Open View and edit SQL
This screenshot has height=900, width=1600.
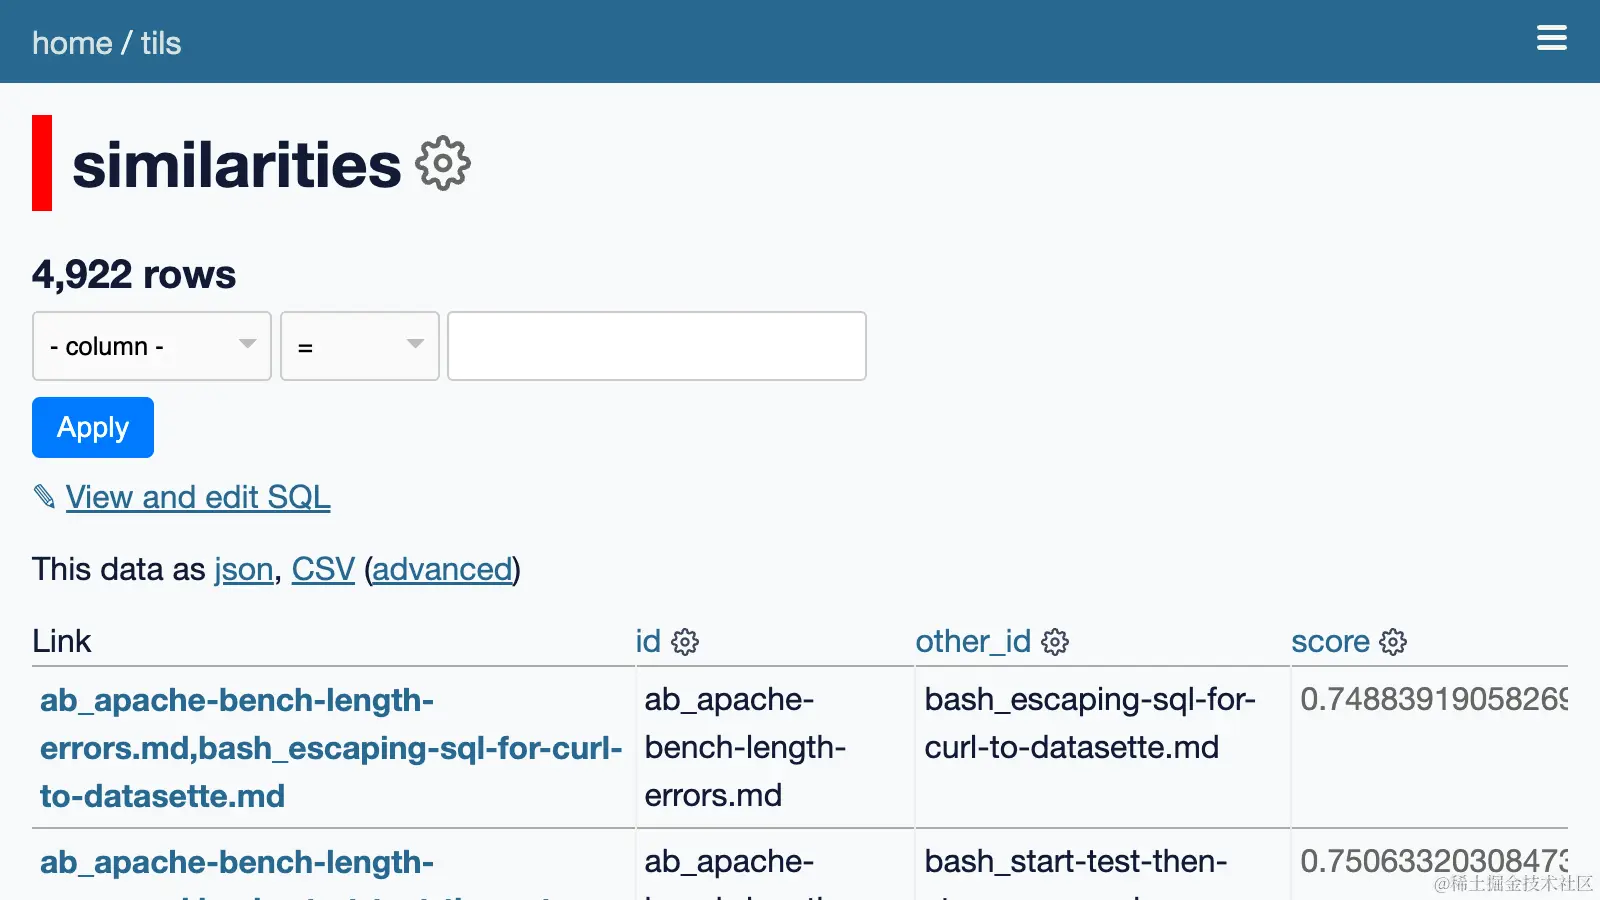197,497
